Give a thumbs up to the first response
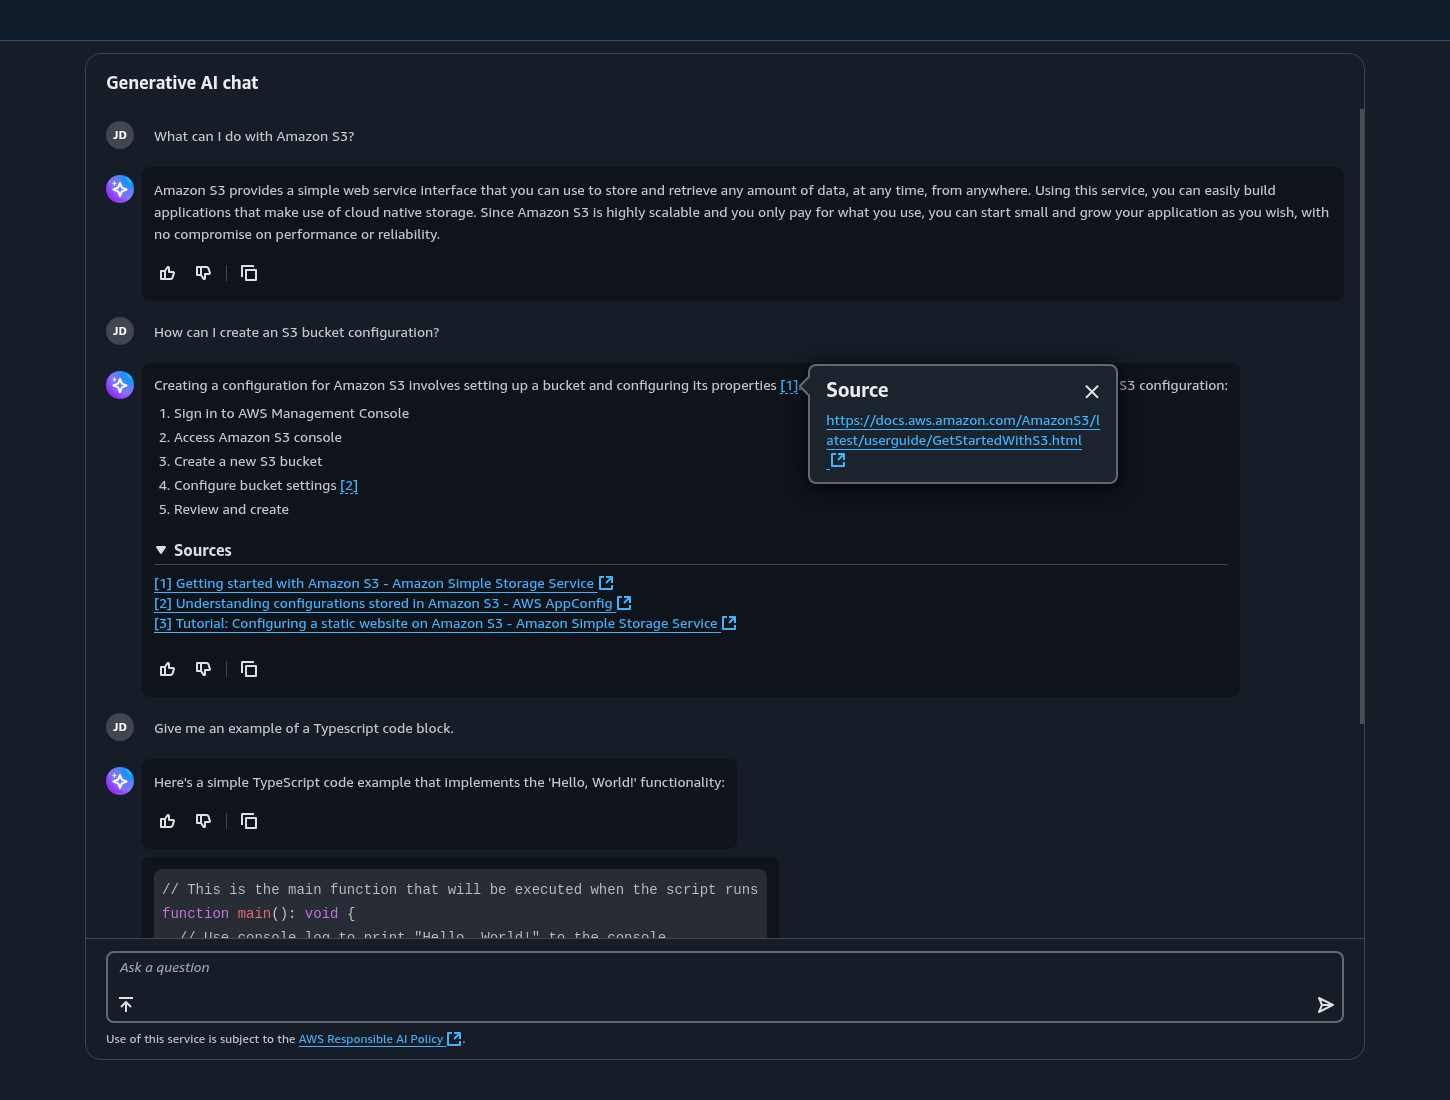The image size is (1450, 1100). 167,272
